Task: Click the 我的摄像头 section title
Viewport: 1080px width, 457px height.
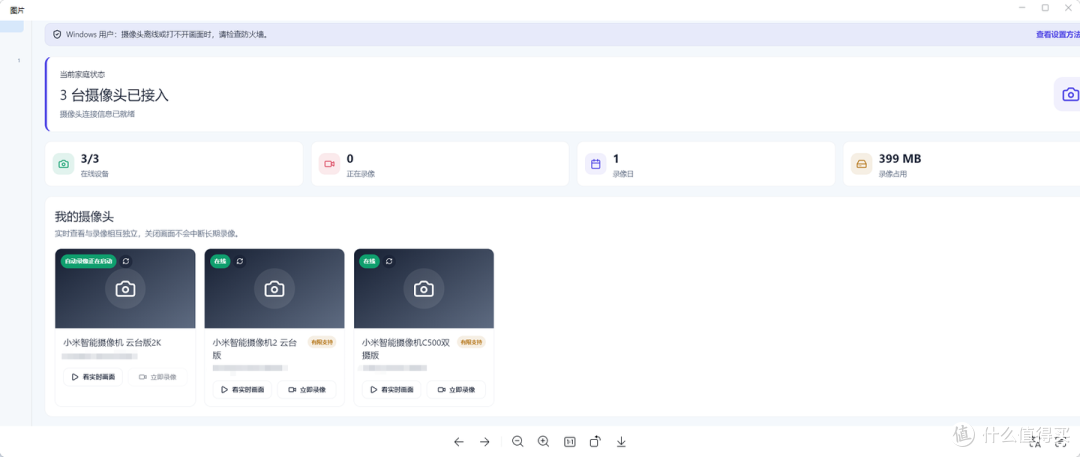Action: point(84,216)
